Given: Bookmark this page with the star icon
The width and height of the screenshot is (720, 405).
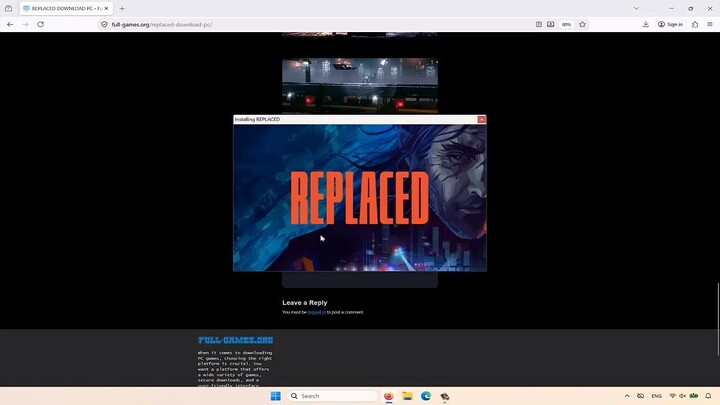Looking at the screenshot, I should click(583, 24).
